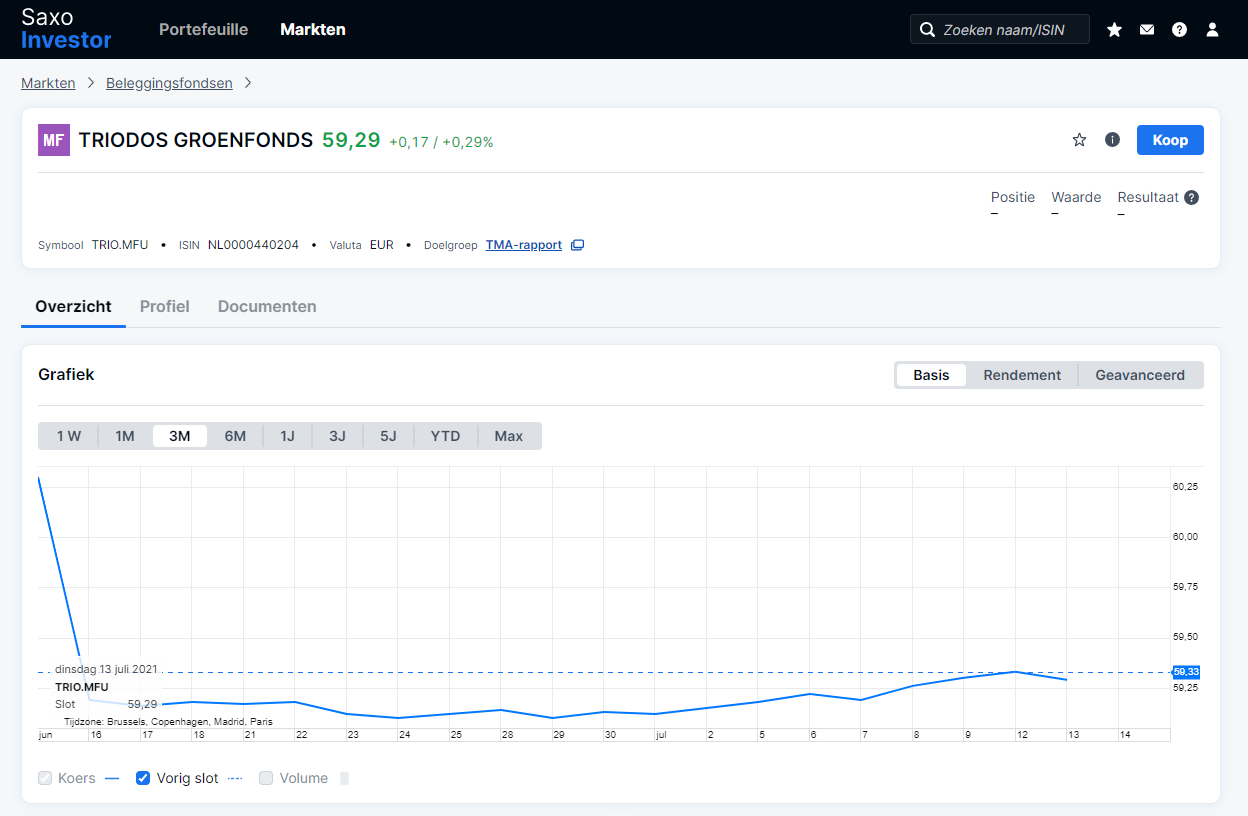Click the Tijdzone Brussels Copenhagen text

pyautogui.click(x=168, y=721)
